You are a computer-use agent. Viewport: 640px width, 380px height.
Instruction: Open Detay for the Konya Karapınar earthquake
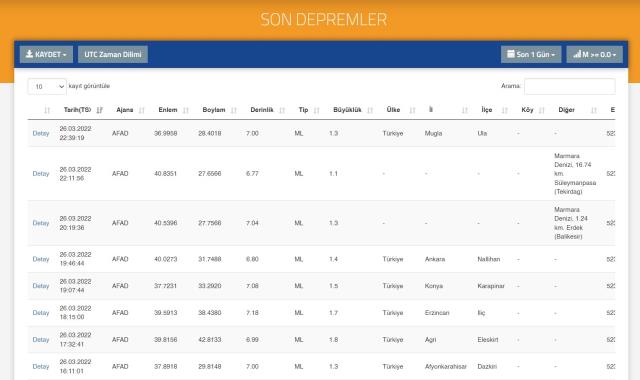(x=41, y=286)
